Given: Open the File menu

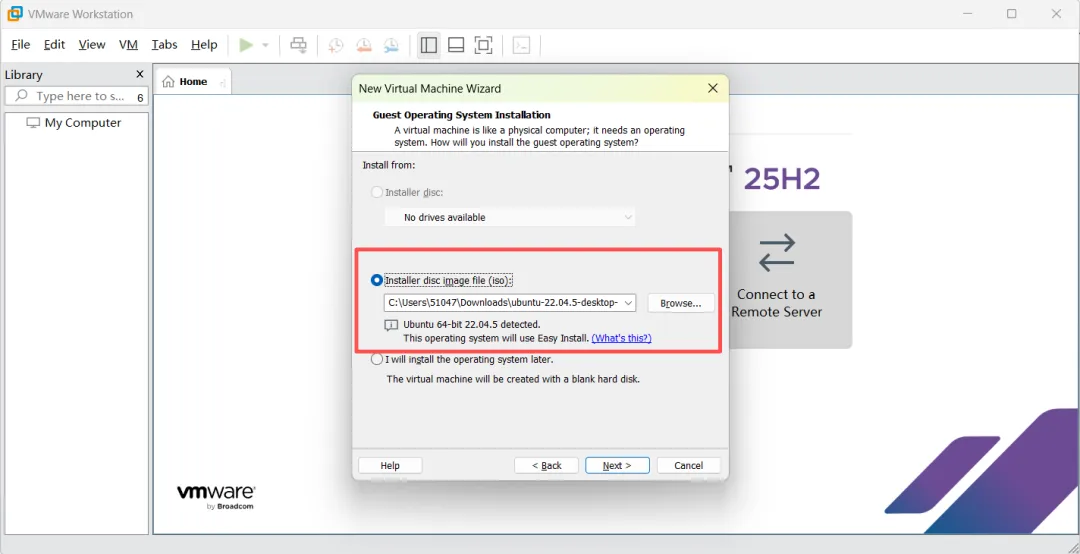Looking at the screenshot, I should click(21, 45).
